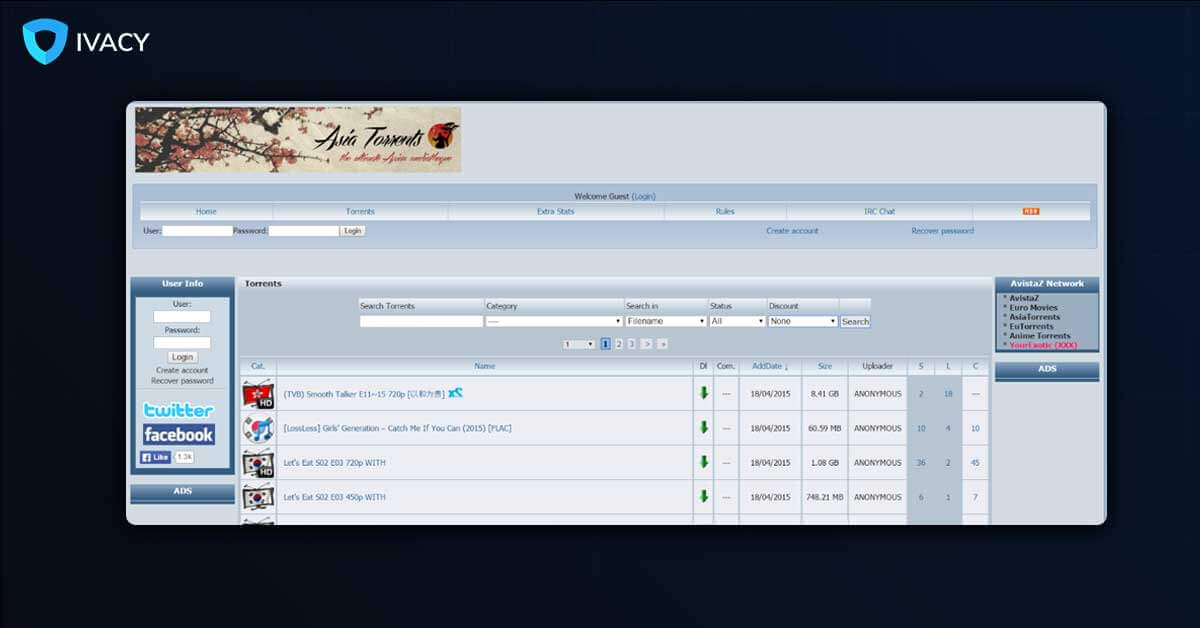The image size is (1200, 628).
Task: Open the page number dropdown
Action: tap(579, 344)
